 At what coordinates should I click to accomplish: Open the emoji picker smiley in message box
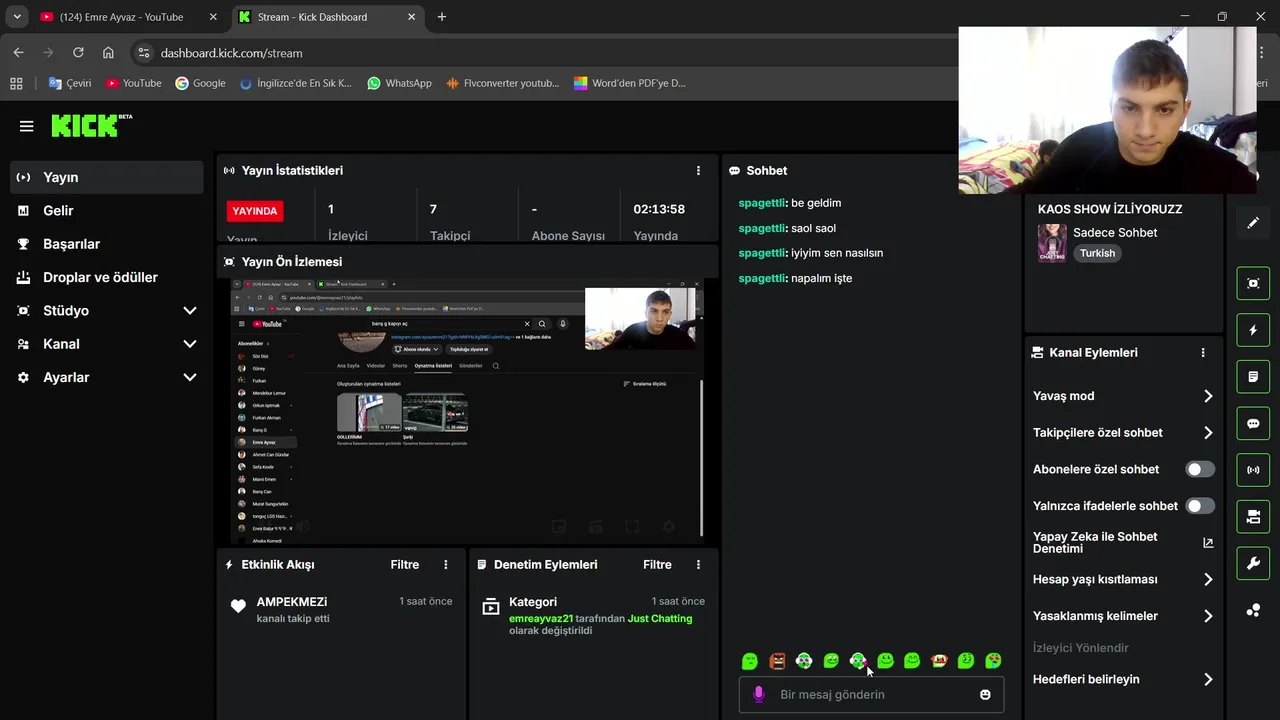coord(985,694)
